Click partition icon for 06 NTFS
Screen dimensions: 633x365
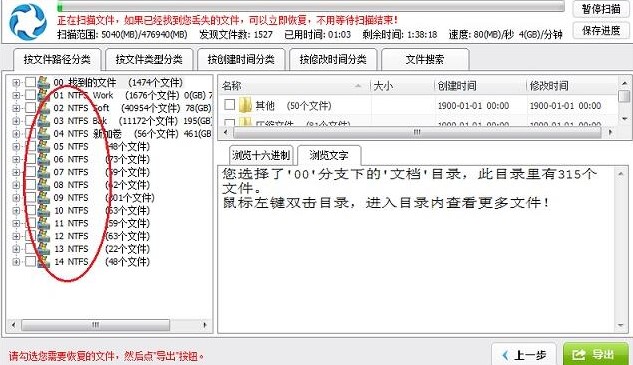[44, 159]
